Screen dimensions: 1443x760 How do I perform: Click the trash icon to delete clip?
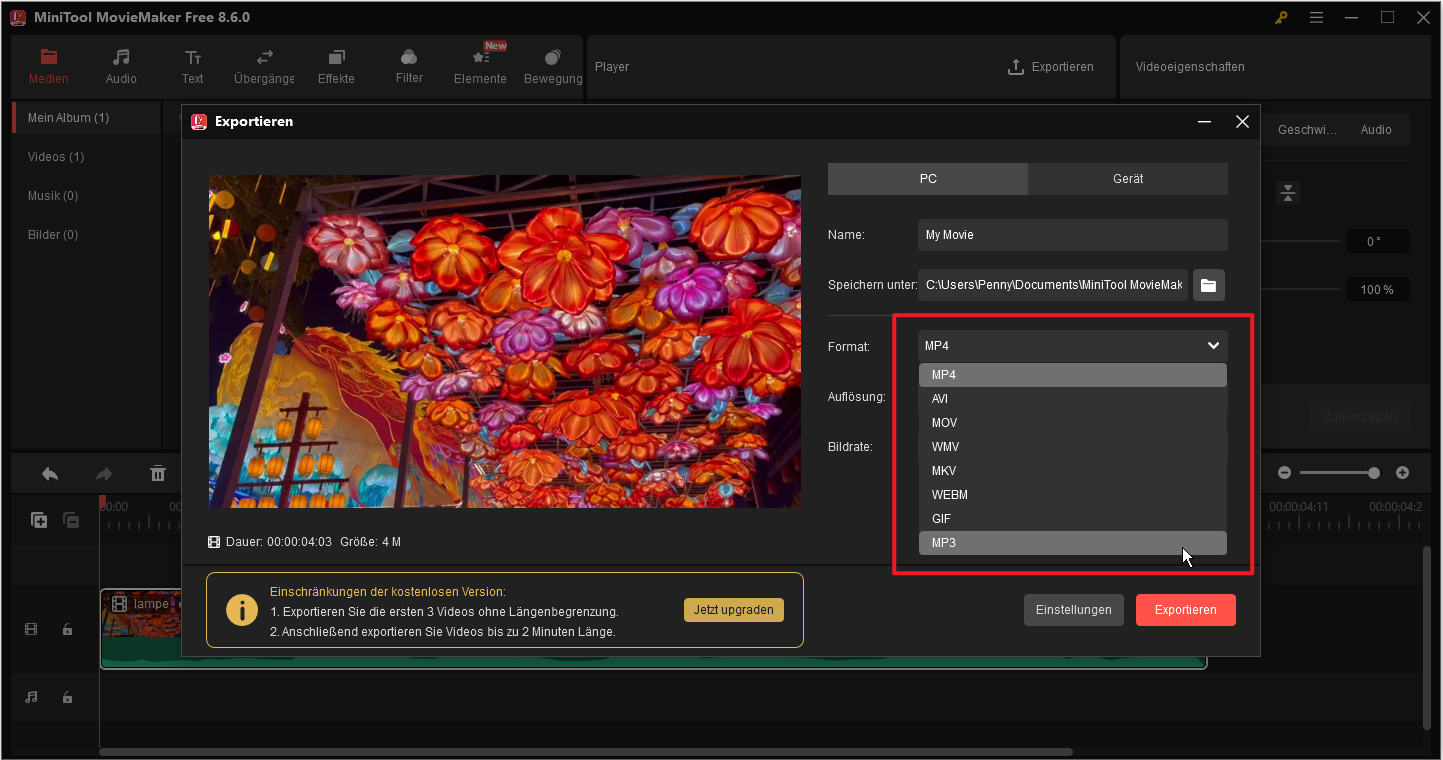point(158,473)
